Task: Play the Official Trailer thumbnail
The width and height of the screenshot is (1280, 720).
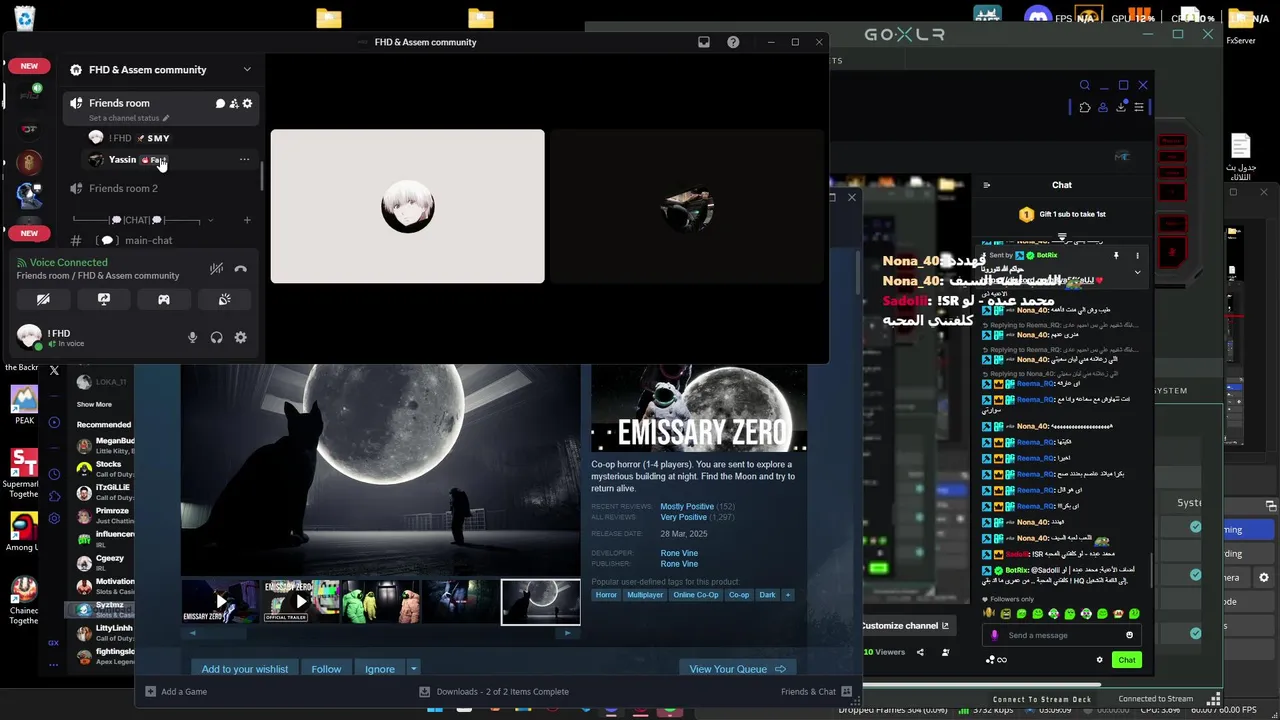Action: coord(300,602)
